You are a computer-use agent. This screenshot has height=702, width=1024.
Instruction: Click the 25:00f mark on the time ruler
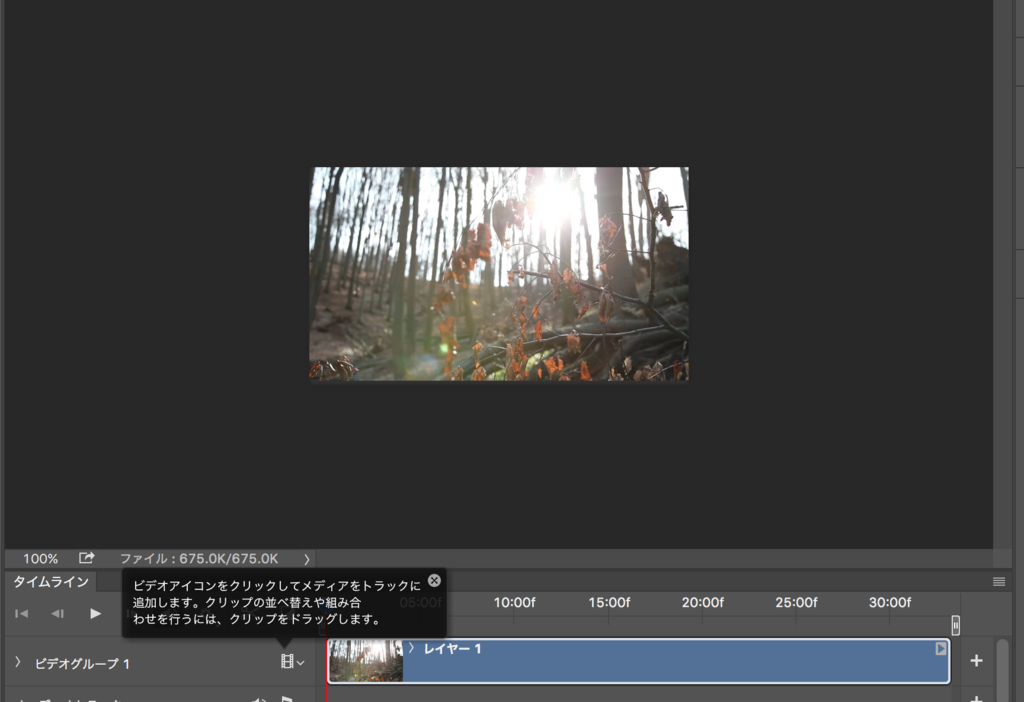click(x=795, y=603)
